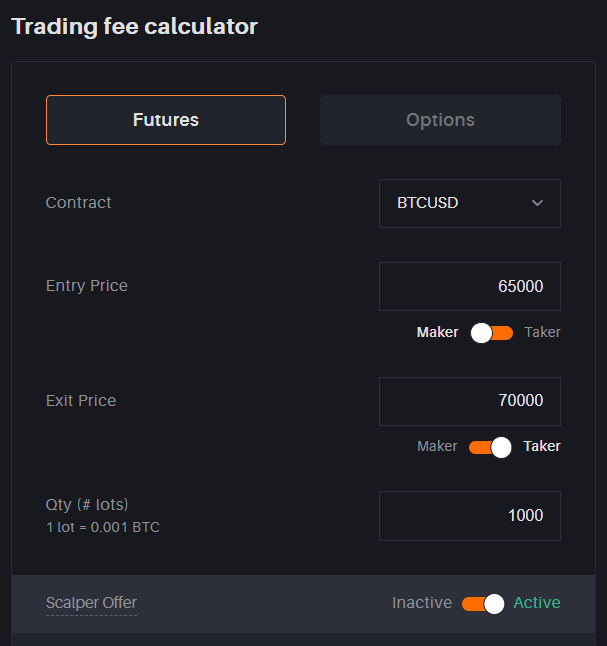Click the Exit Price input field
The image size is (607, 646).
(469, 401)
